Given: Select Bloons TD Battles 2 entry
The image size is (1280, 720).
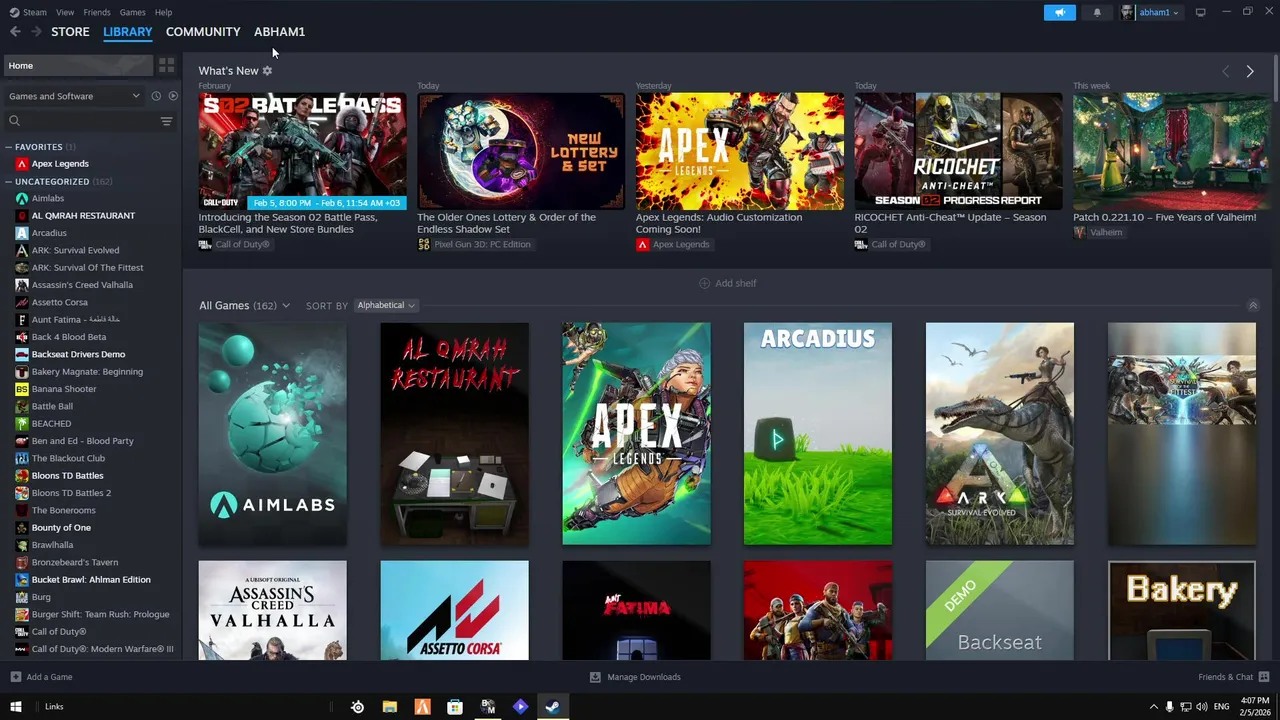Looking at the screenshot, I should (x=71, y=493).
